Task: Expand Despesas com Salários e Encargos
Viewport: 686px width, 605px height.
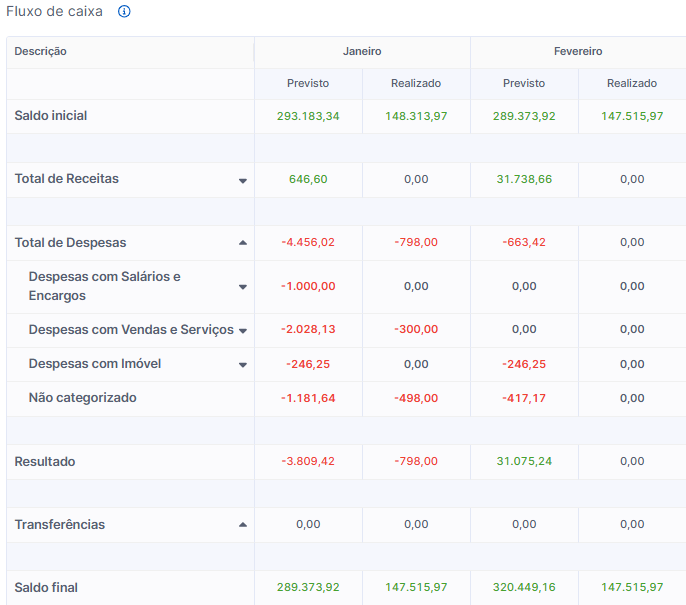Action: (x=243, y=287)
